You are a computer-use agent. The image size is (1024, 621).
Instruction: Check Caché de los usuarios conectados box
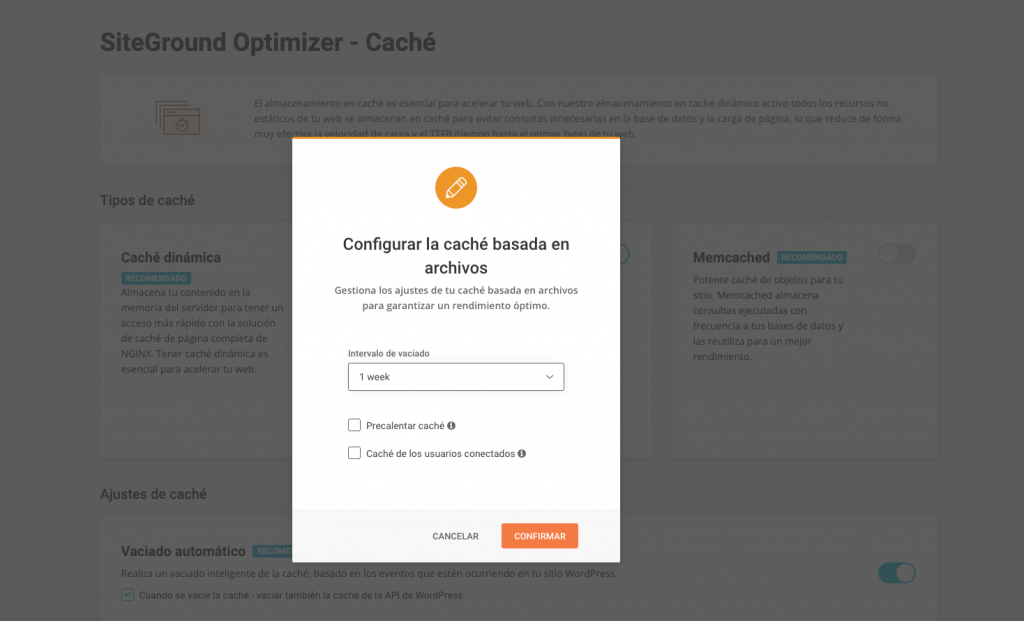(355, 453)
